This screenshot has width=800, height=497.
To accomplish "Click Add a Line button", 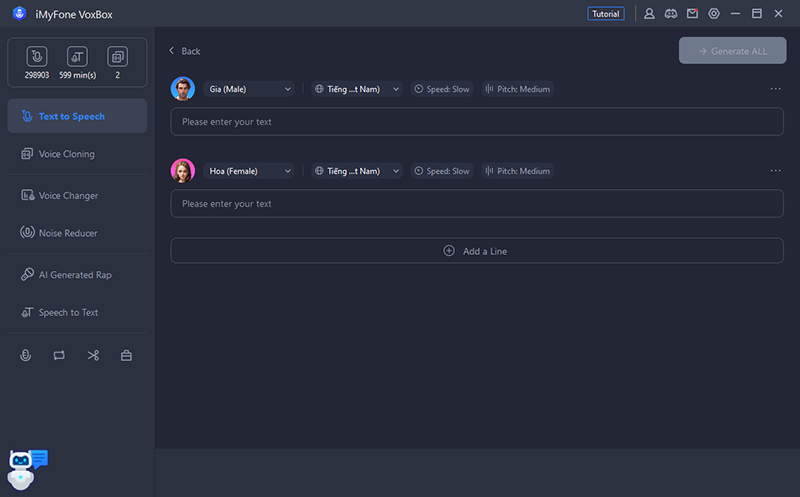I will pos(477,251).
